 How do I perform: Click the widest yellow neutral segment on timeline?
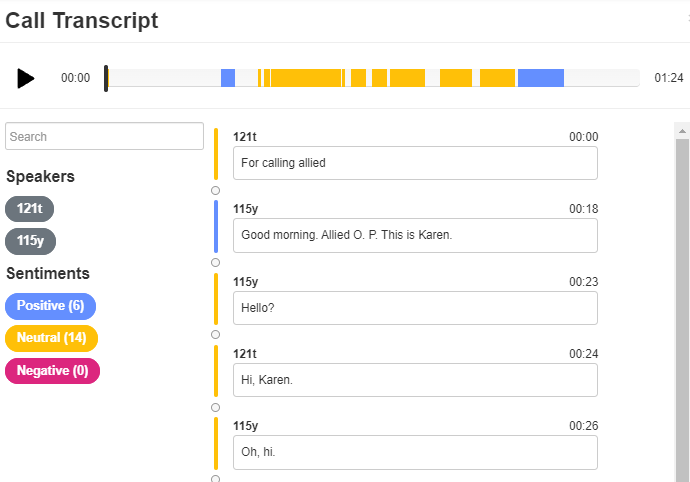pos(306,78)
